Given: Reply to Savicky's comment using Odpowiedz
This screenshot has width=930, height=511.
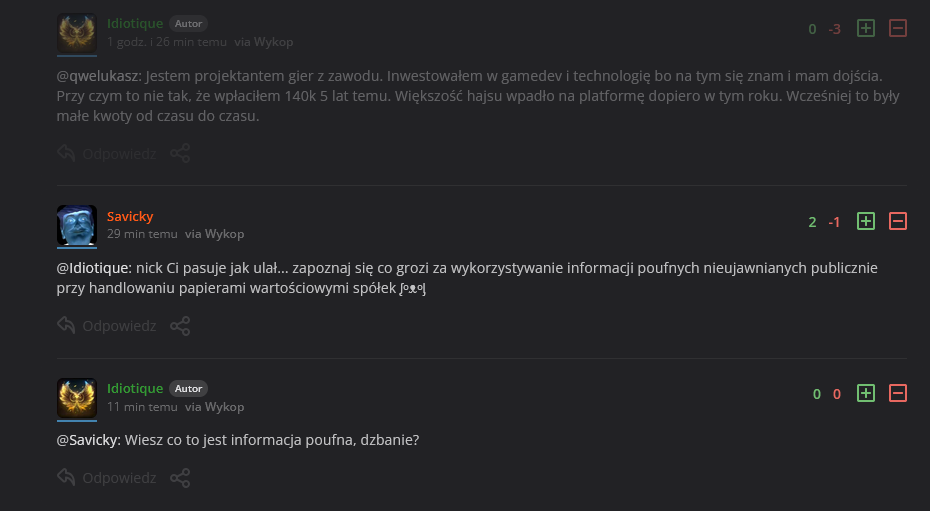Looking at the screenshot, I should (x=108, y=326).
